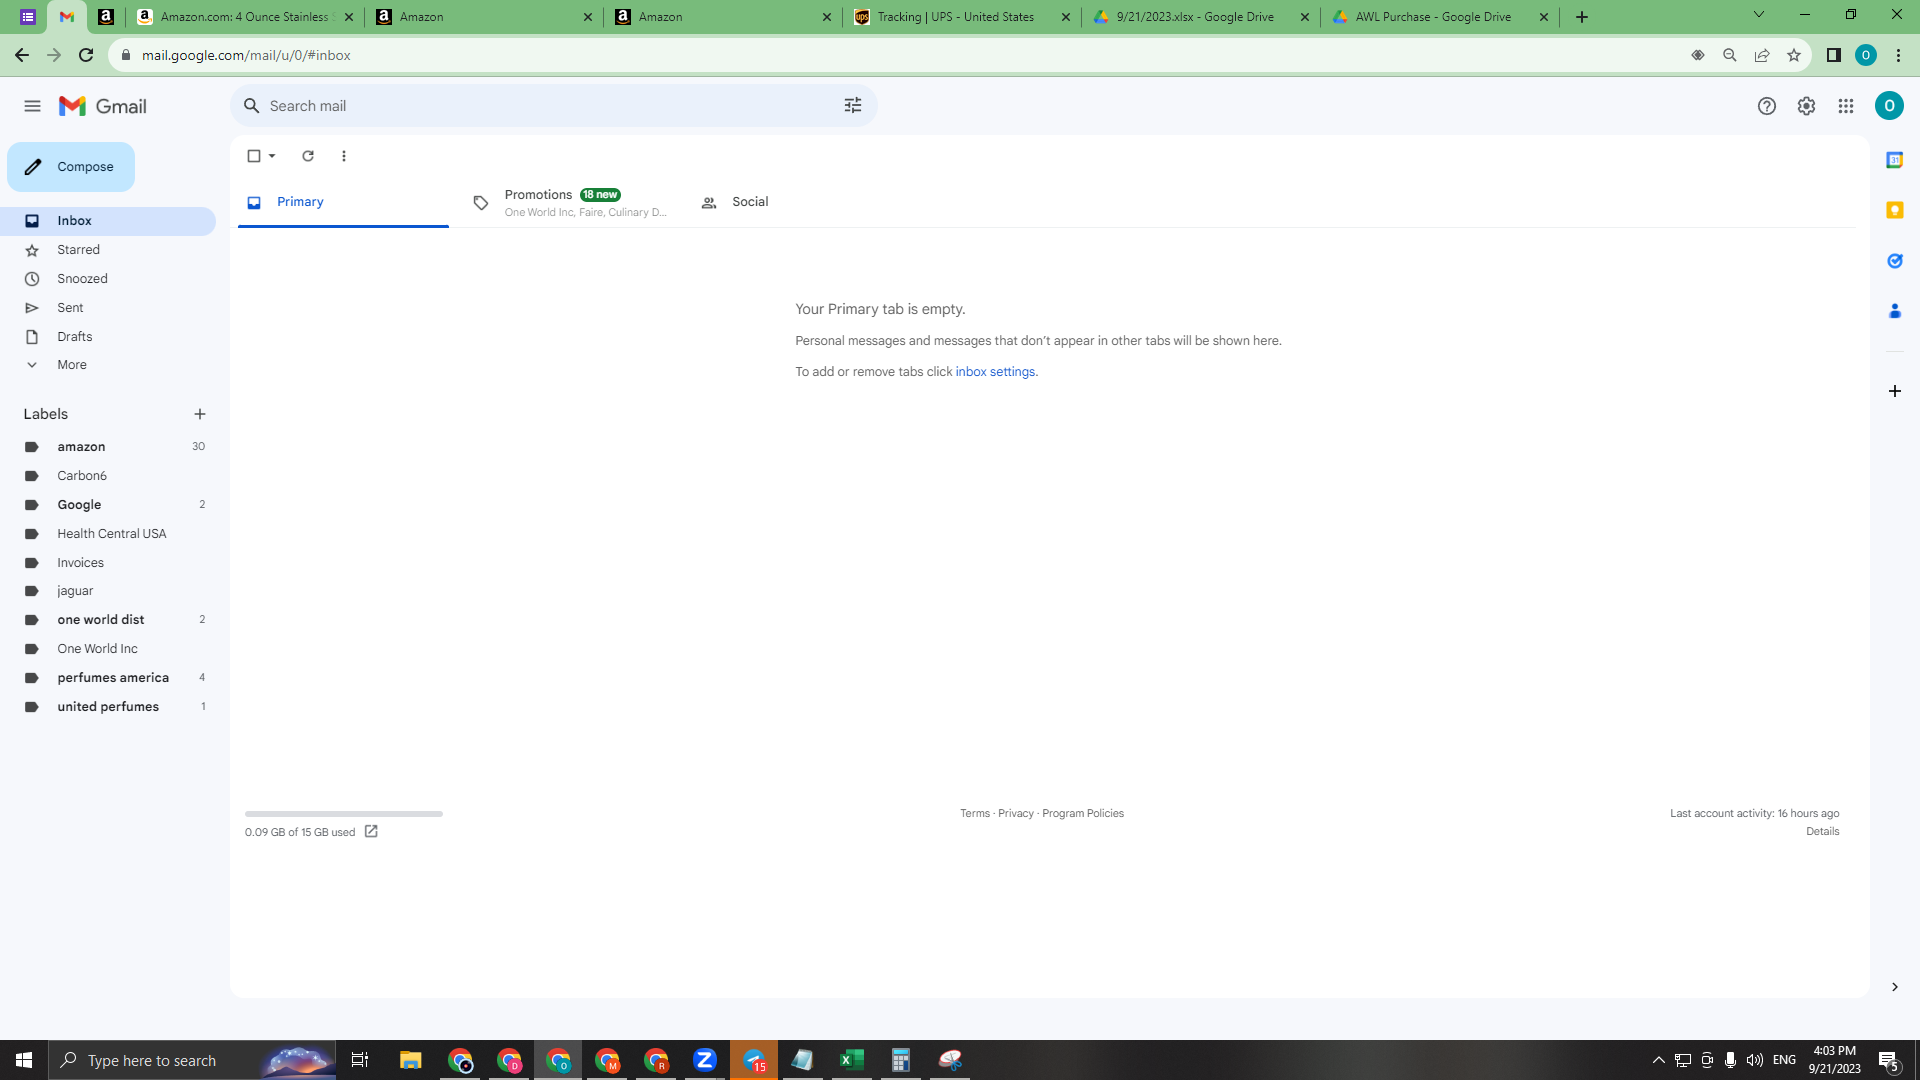The image size is (1920, 1080).
Task: Click the Gmail logo
Action: (103, 106)
